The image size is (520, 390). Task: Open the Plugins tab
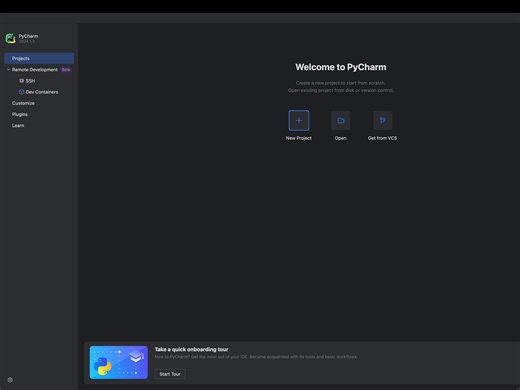click(x=20, y=114)
